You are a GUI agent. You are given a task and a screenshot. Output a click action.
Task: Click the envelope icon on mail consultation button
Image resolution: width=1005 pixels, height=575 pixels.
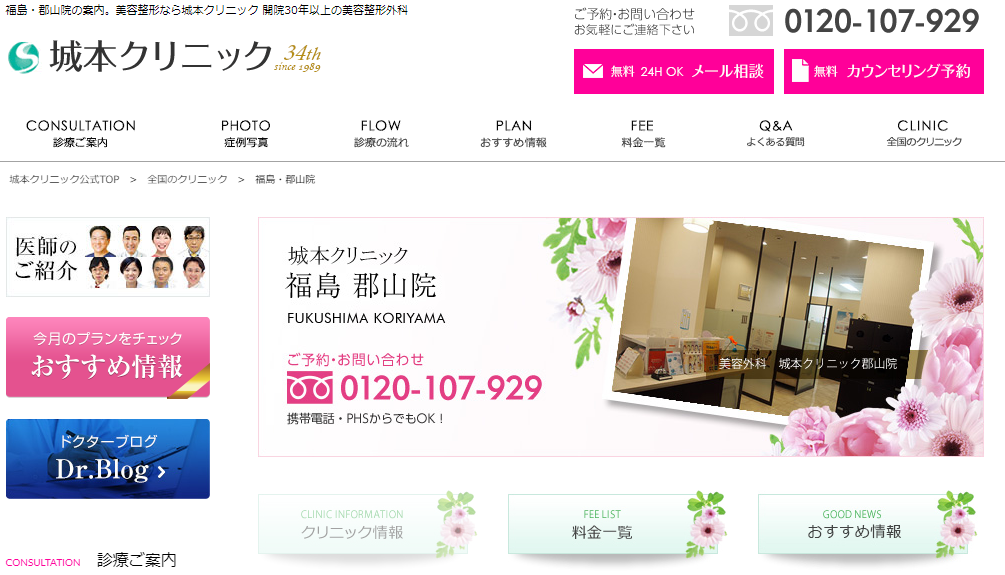[x=593, y=71]
